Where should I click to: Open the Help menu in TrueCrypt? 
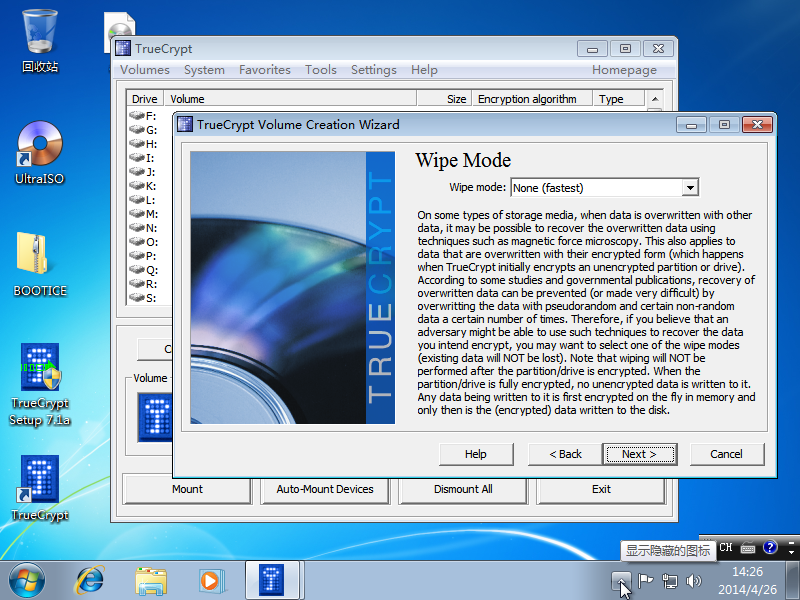coord(424,70)
